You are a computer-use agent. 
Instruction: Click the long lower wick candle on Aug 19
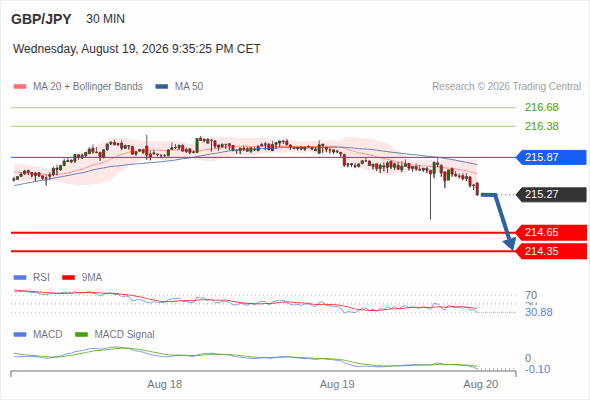[x=430, y=194]
